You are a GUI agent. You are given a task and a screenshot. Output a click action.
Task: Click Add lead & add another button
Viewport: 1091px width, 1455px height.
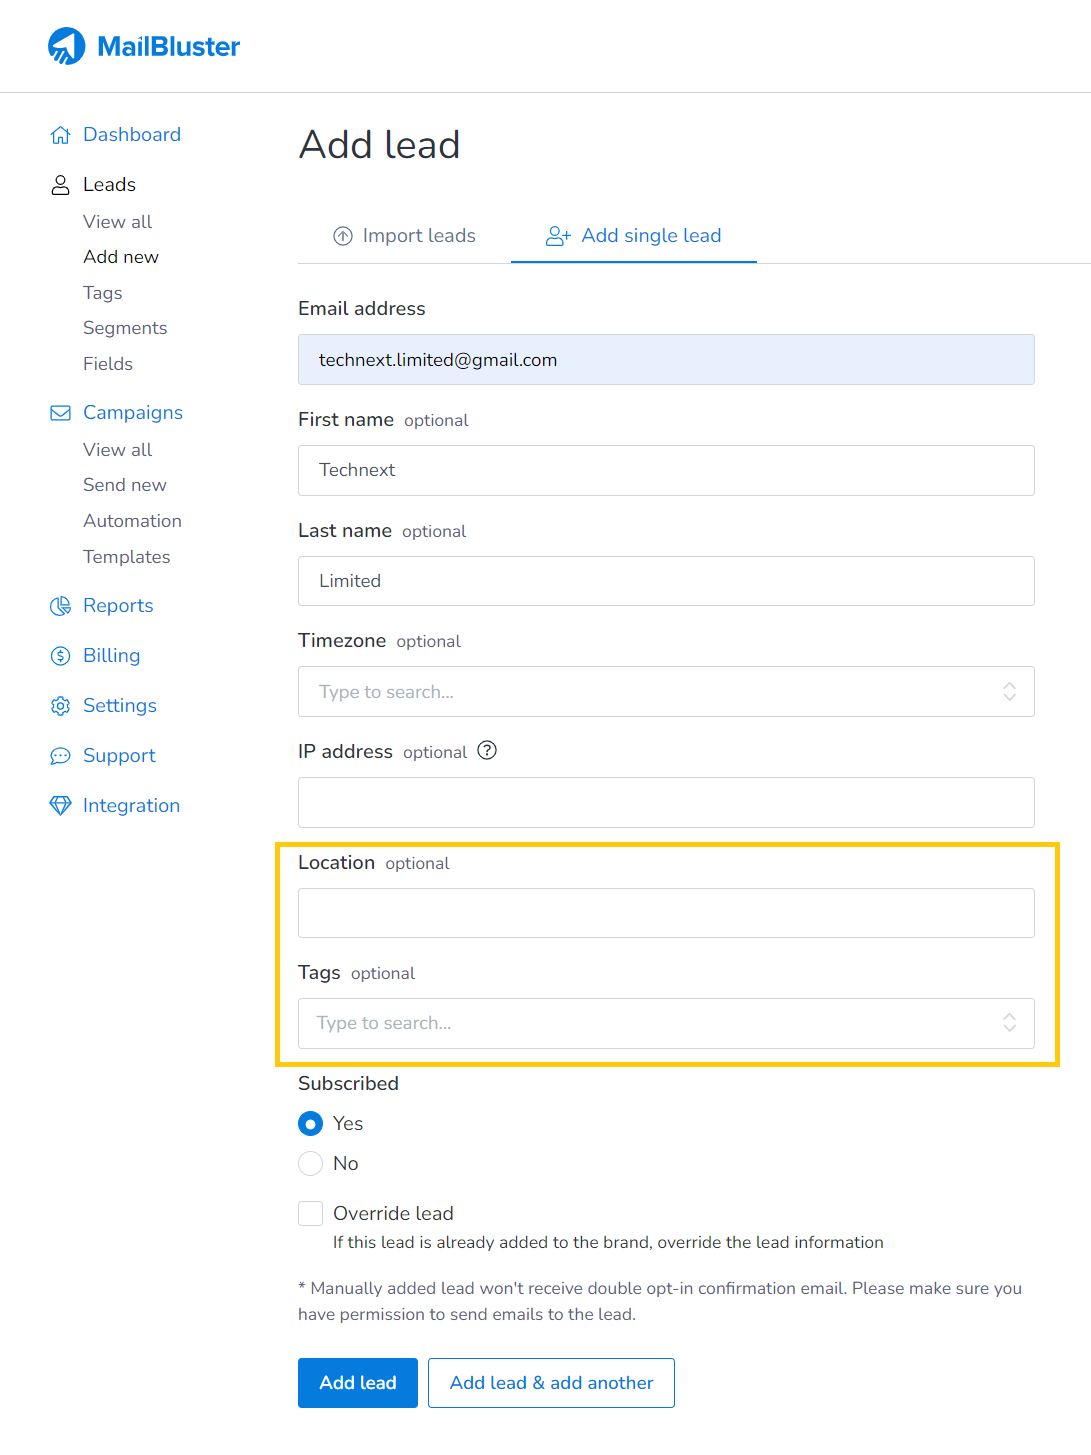tap(551, 1383)
